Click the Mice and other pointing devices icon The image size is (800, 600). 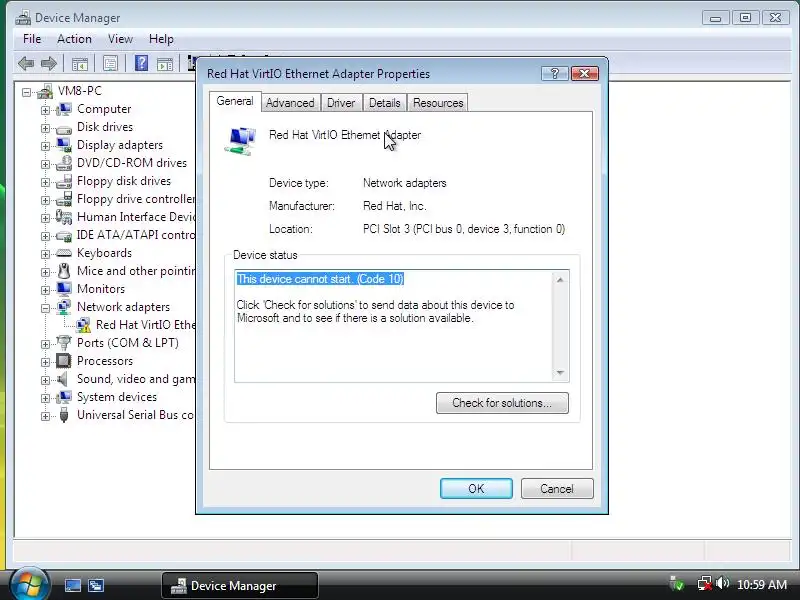tap(64, 271)
